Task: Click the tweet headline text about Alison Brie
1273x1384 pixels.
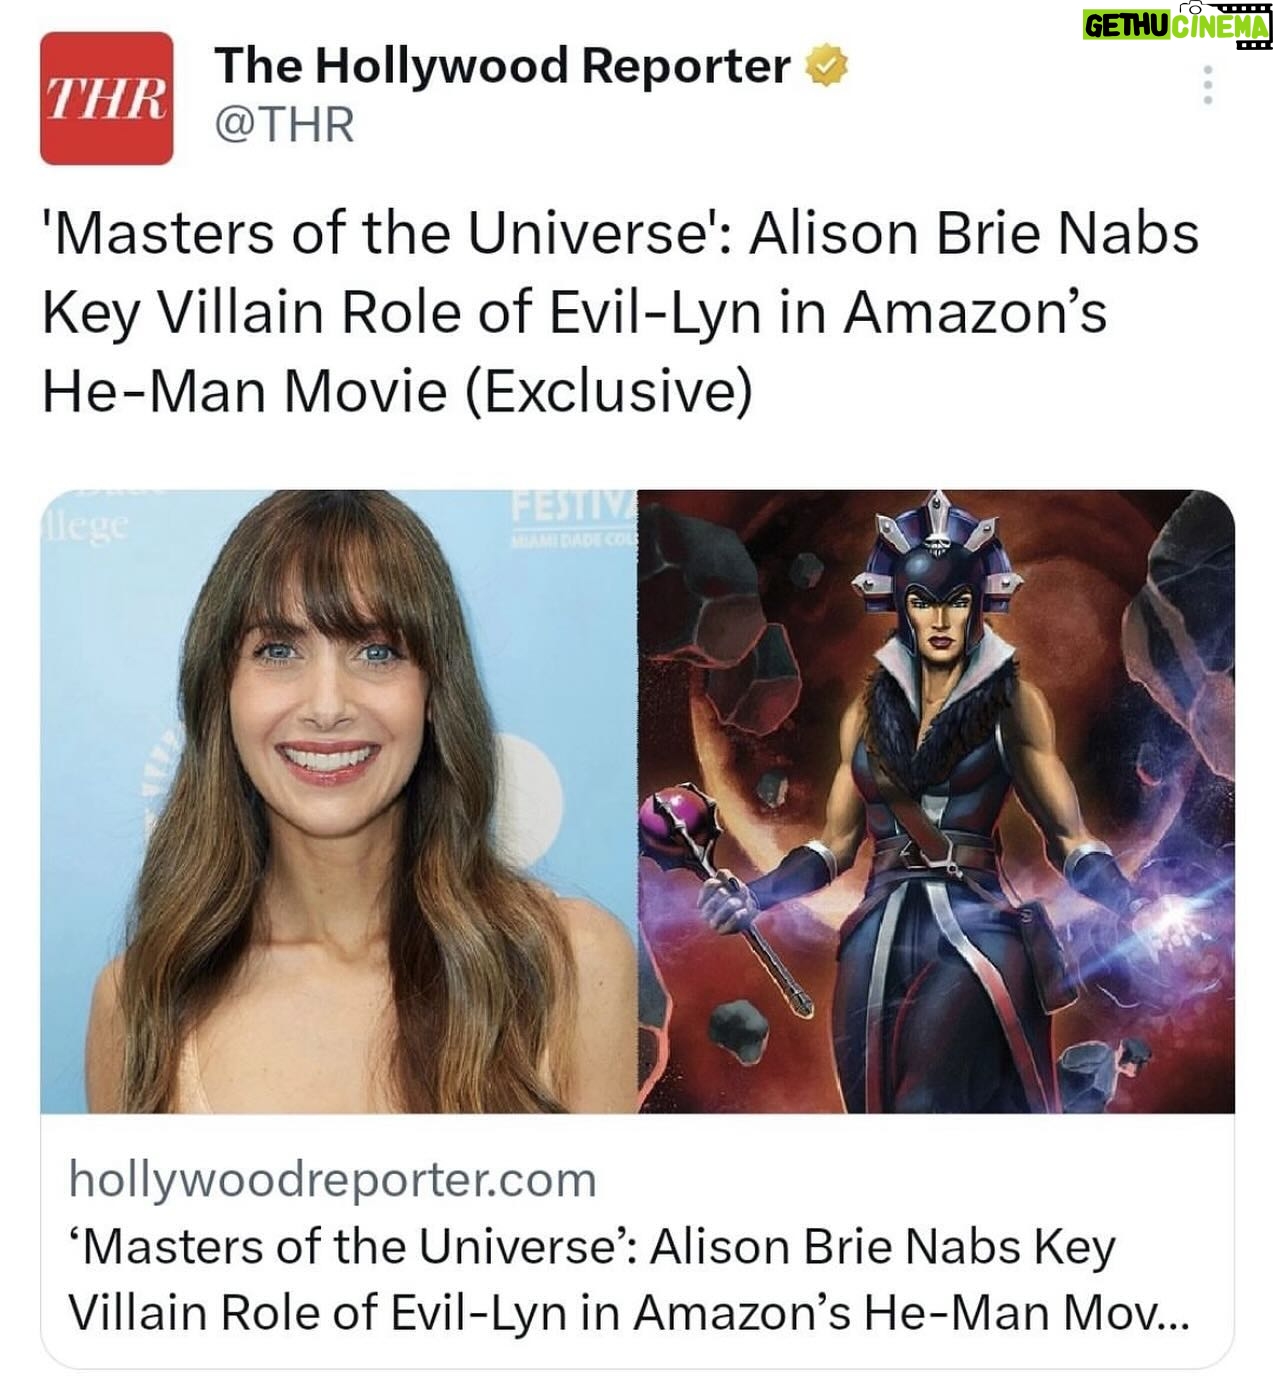Action: pos(620,312)
